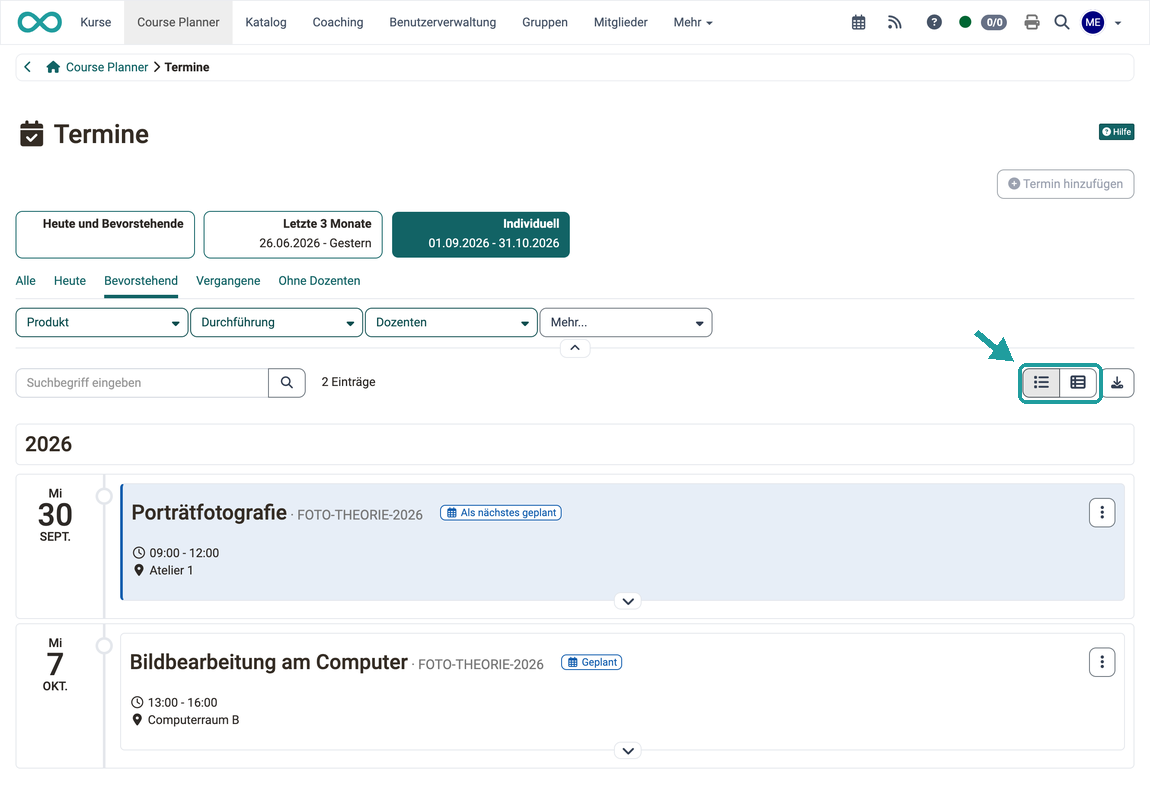Screen dimensions: 1150x804
Task: Open the Produkt filter dropdown
Action: 102,323
